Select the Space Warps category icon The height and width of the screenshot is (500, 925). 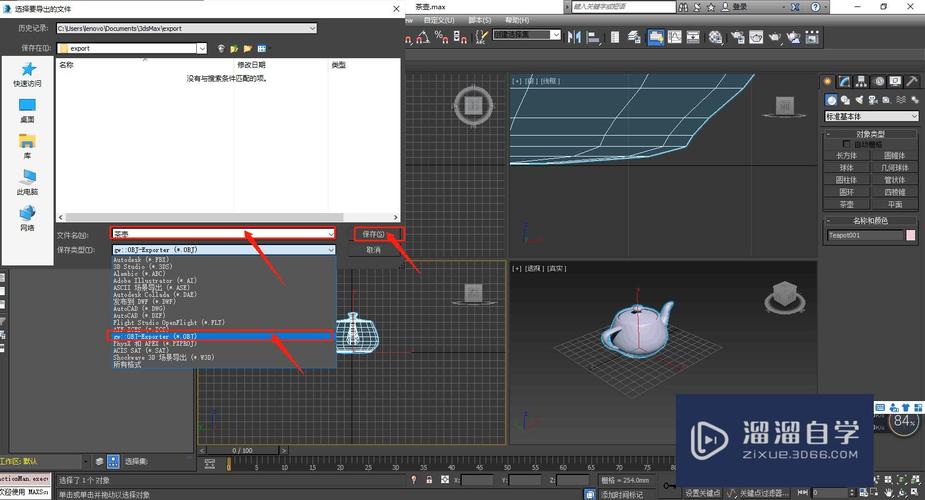[x=901, y=100]
